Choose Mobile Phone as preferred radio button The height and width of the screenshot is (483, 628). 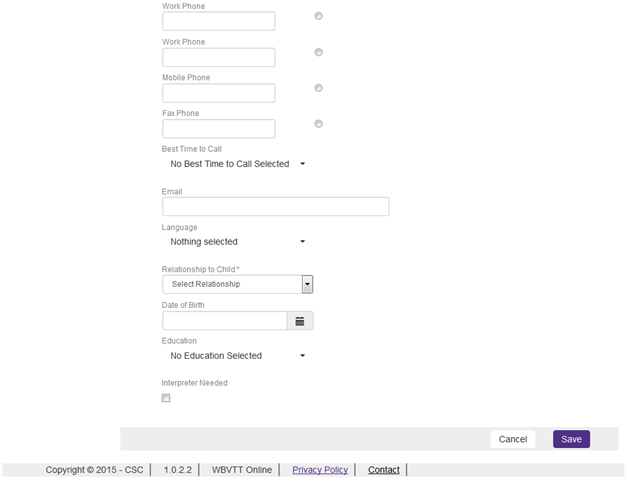pos(318,88)
